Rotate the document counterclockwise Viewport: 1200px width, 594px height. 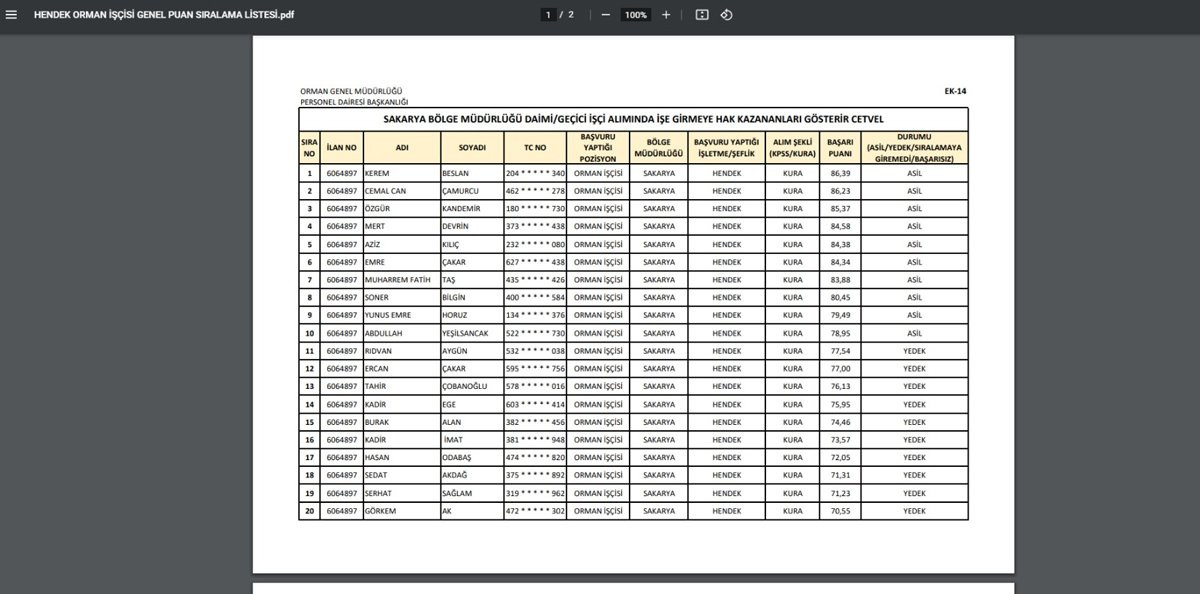tap(727, 15)
